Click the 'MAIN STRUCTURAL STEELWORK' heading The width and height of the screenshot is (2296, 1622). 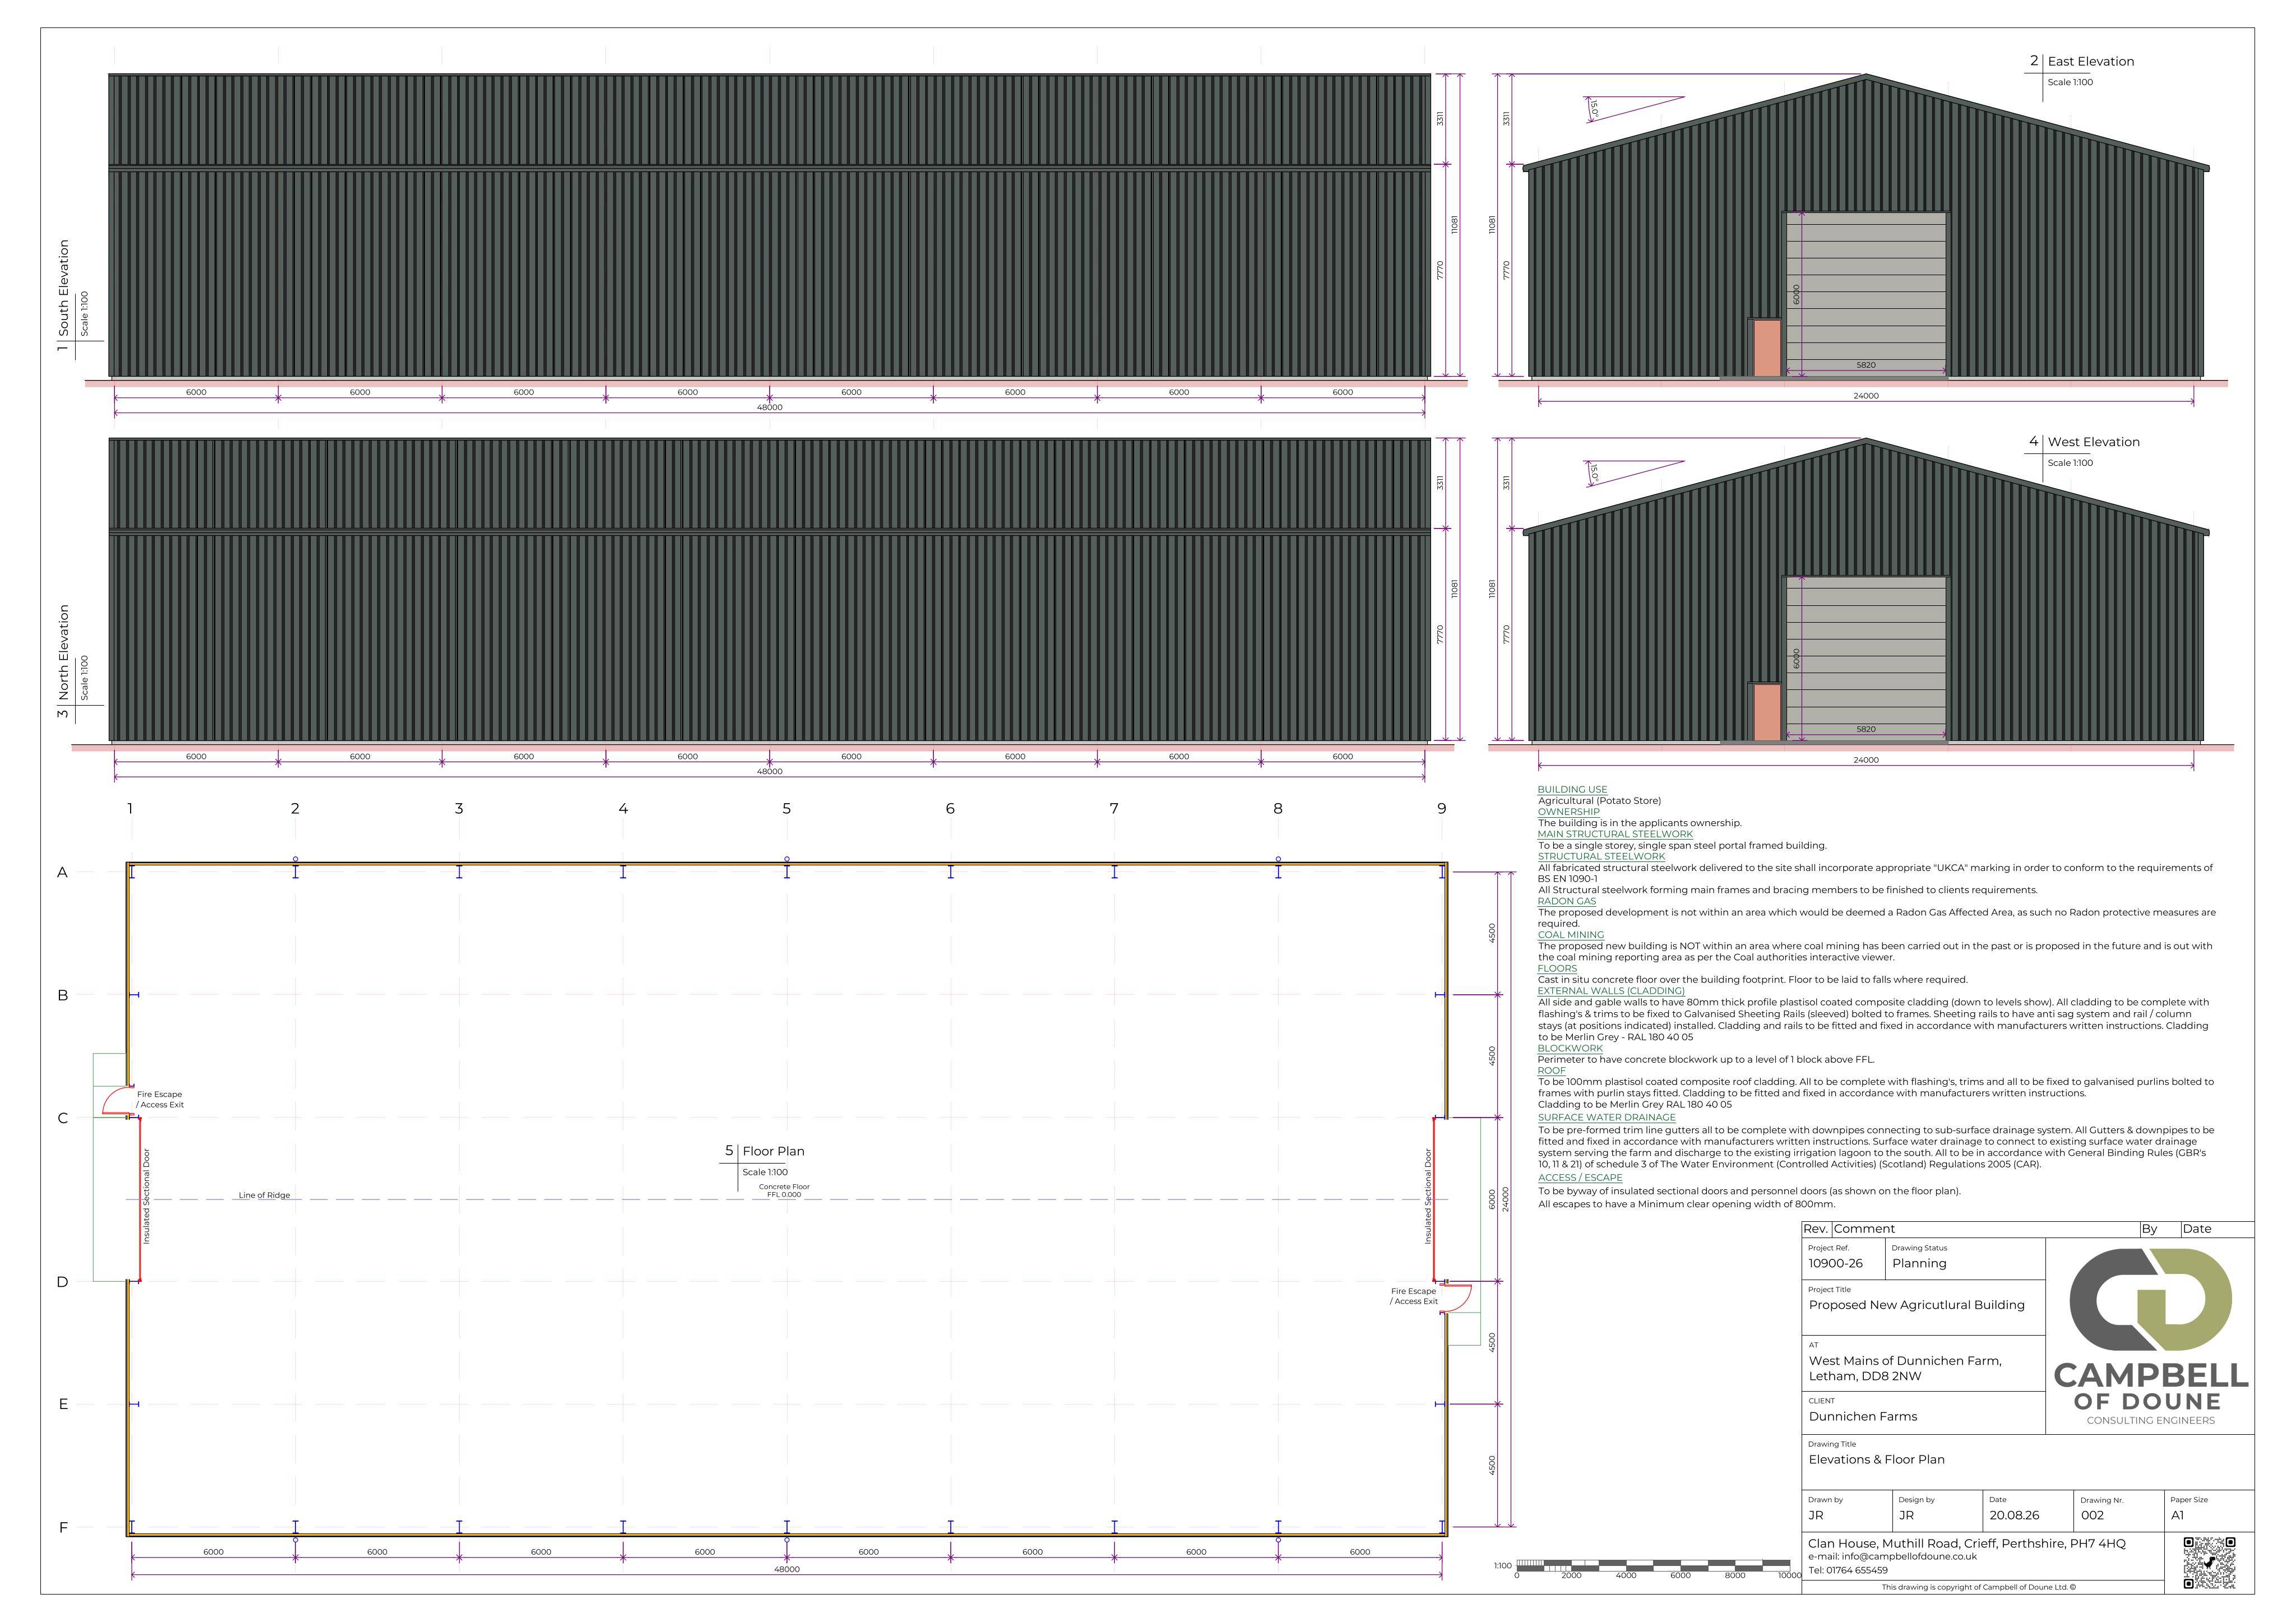(x=1615, y=834)
